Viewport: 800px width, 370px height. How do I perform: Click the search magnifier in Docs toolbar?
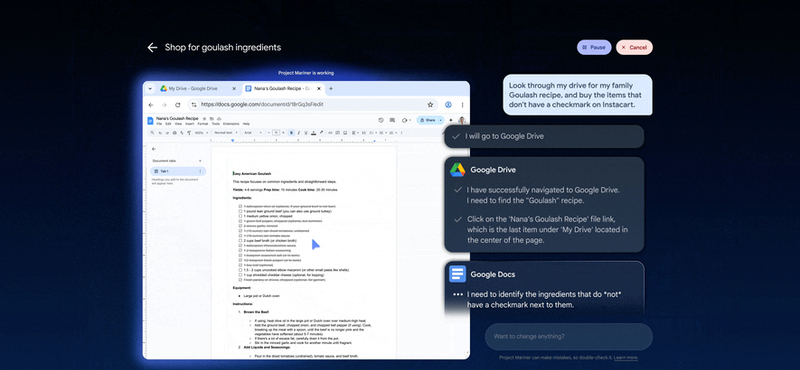(152, 133)
